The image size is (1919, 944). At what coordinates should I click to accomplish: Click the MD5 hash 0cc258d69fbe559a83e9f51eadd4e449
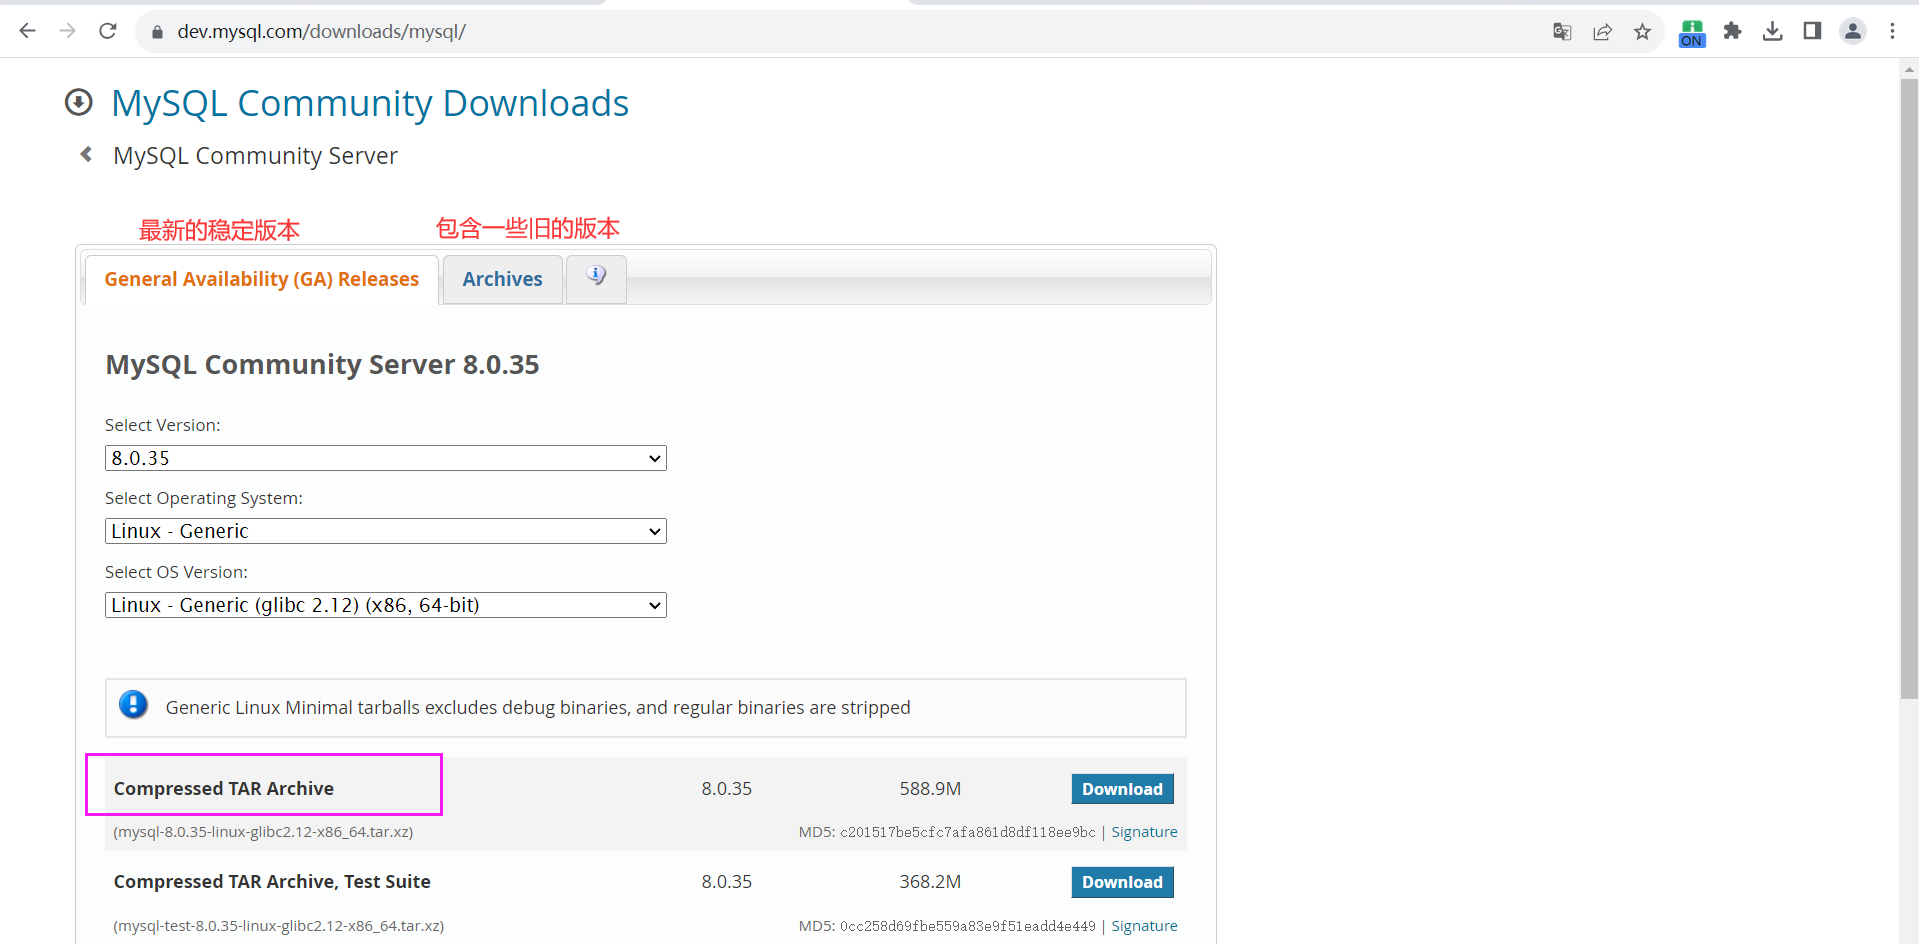click(968, 926)
